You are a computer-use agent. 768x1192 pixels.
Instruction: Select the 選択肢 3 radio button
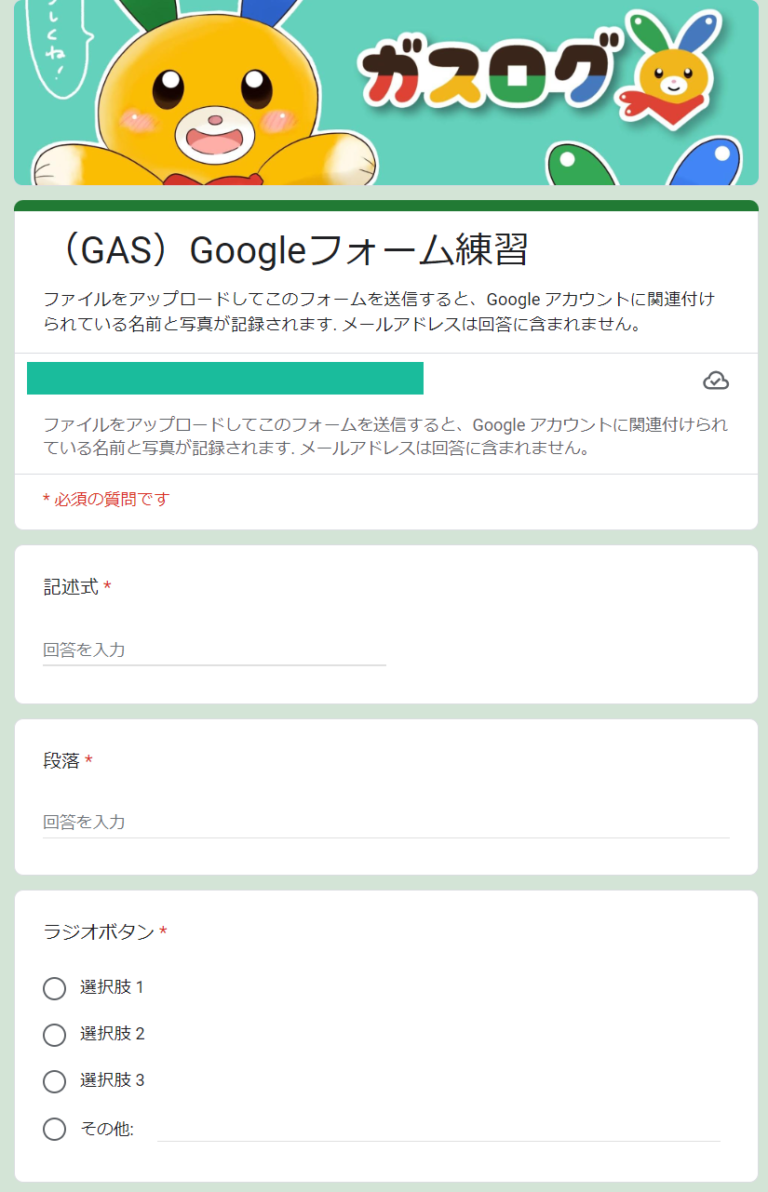point(54,1081)
